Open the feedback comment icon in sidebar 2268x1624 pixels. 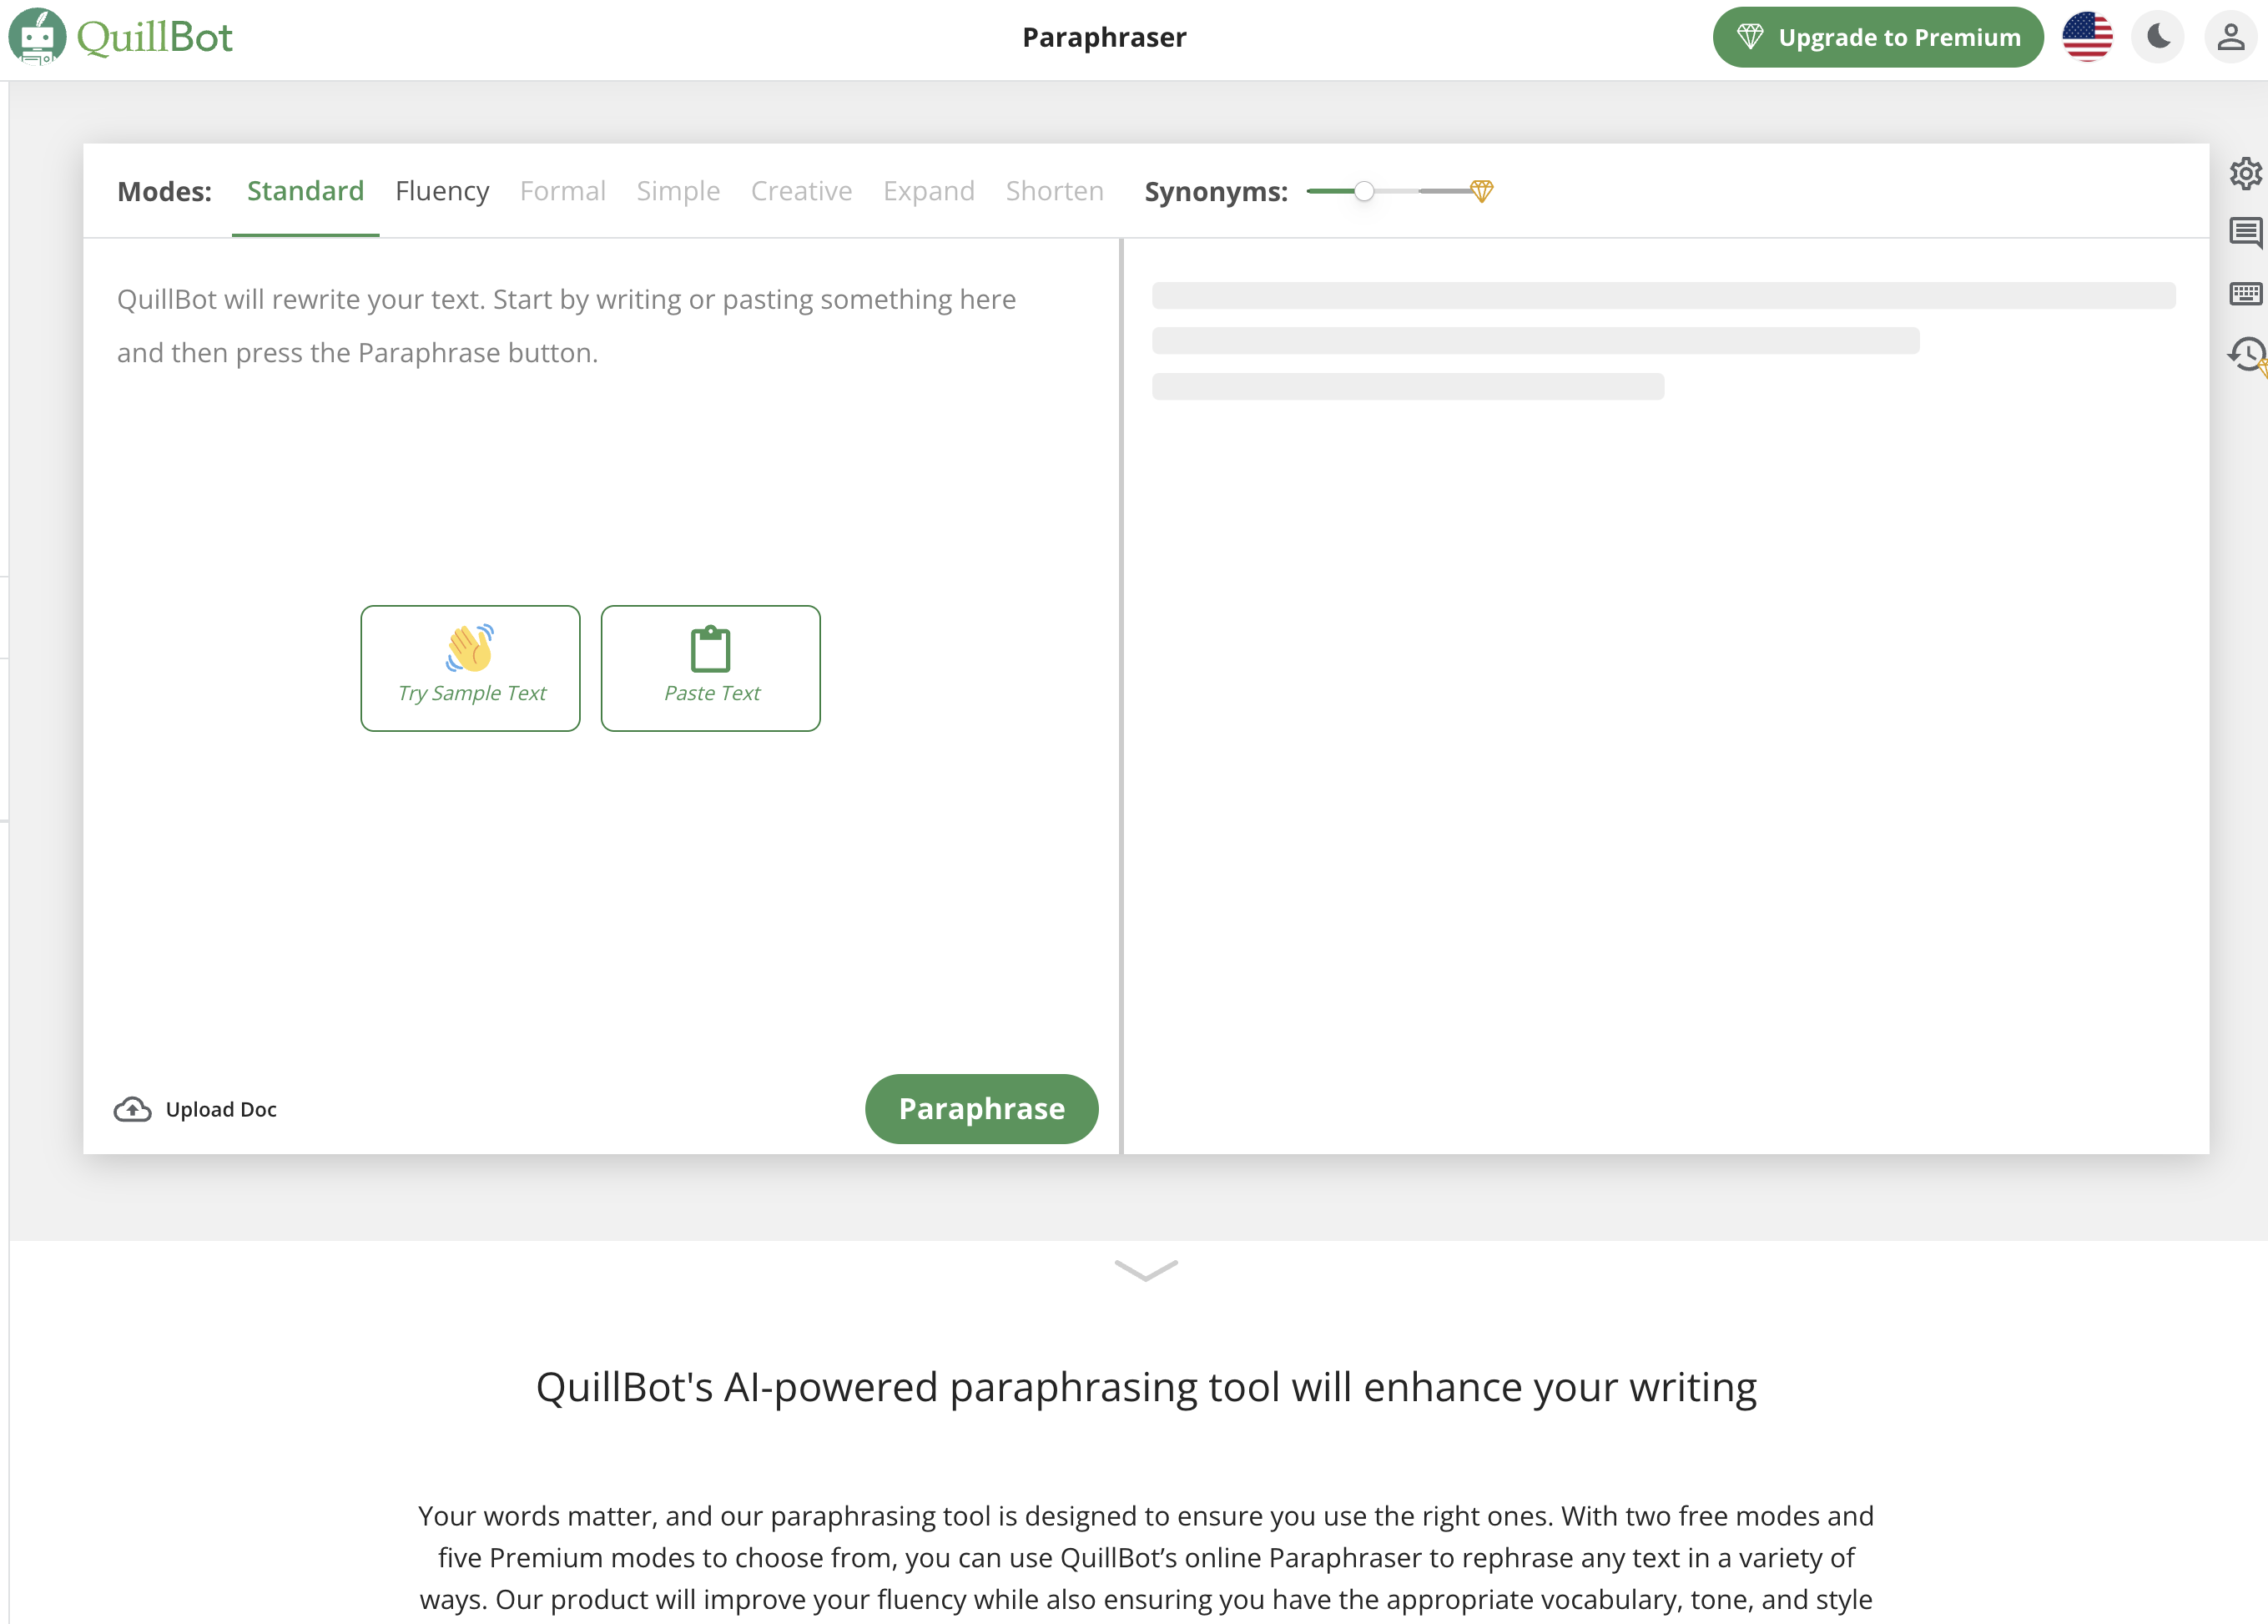(x=2245, y=233)
